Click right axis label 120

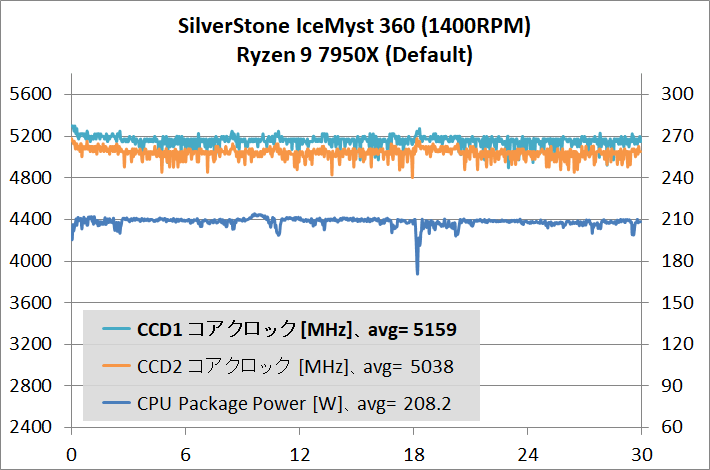click(x=677, y=344)
